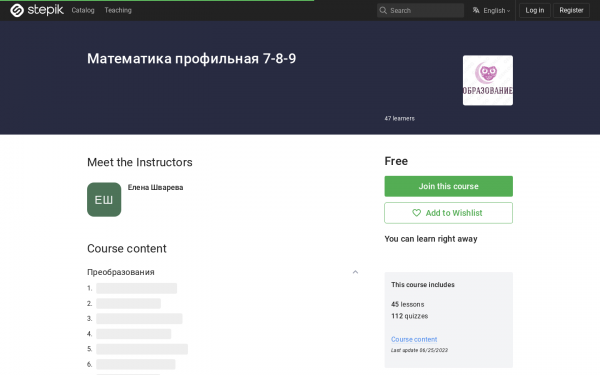Open lesson 1 placeholder in Преобразования
Screen dimensions: 600x375
click(x=137, y=288)
